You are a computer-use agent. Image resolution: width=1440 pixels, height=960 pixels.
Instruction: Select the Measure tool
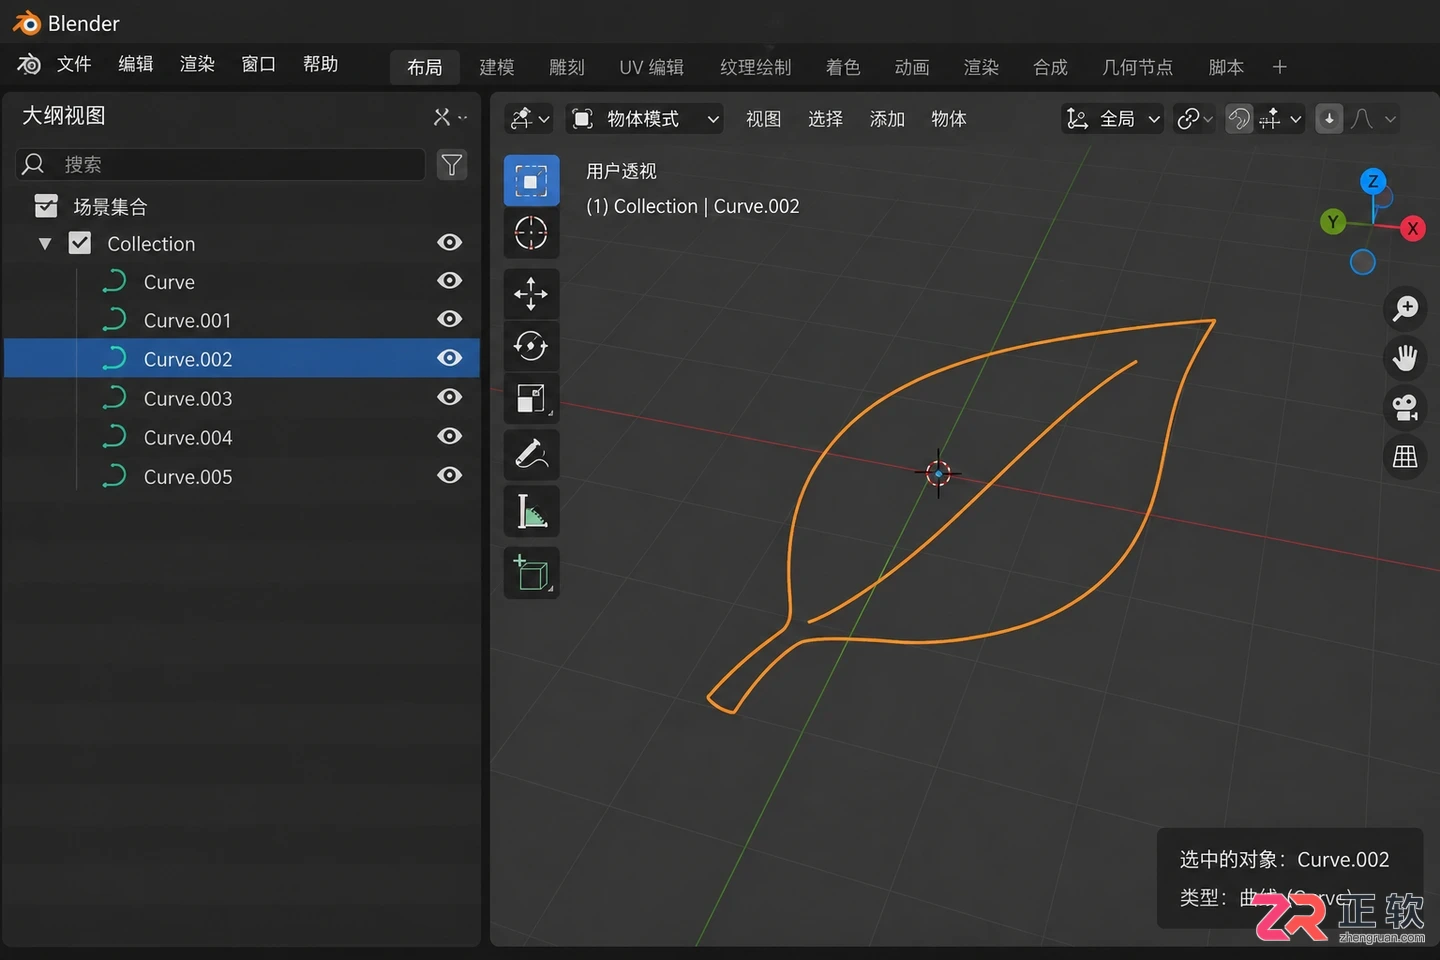click(x=531, y=512)
